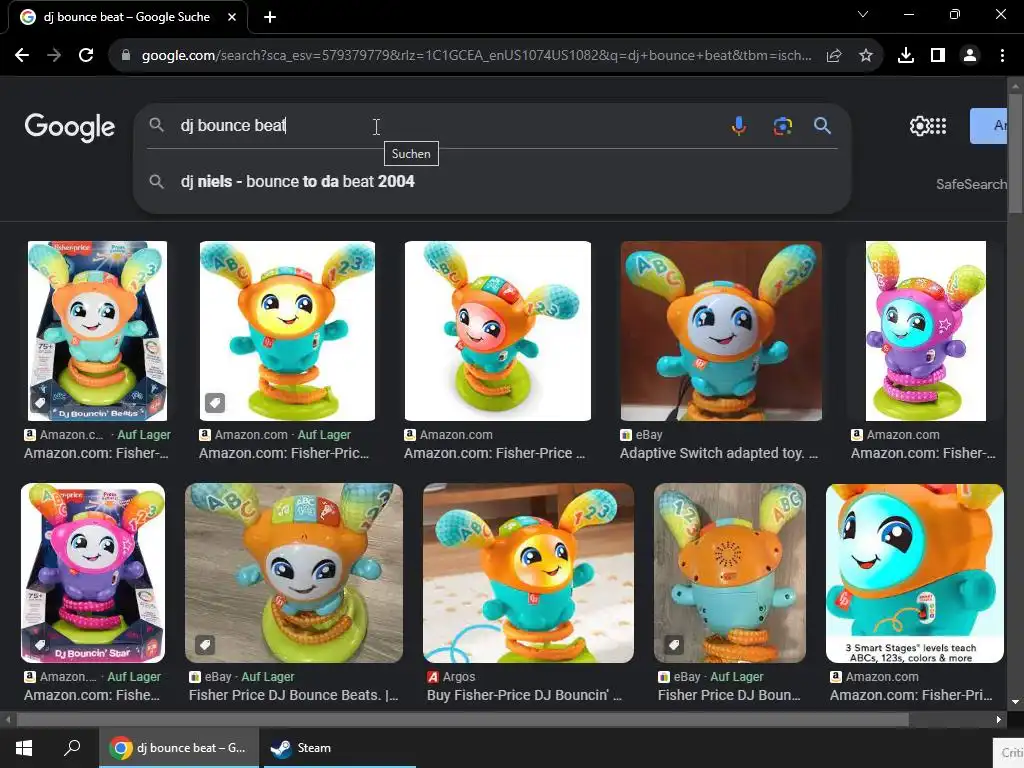The width and height of the screenshot is (1024, 768).
Task: Click the padlock site info icon
Action: pos(126,56)
